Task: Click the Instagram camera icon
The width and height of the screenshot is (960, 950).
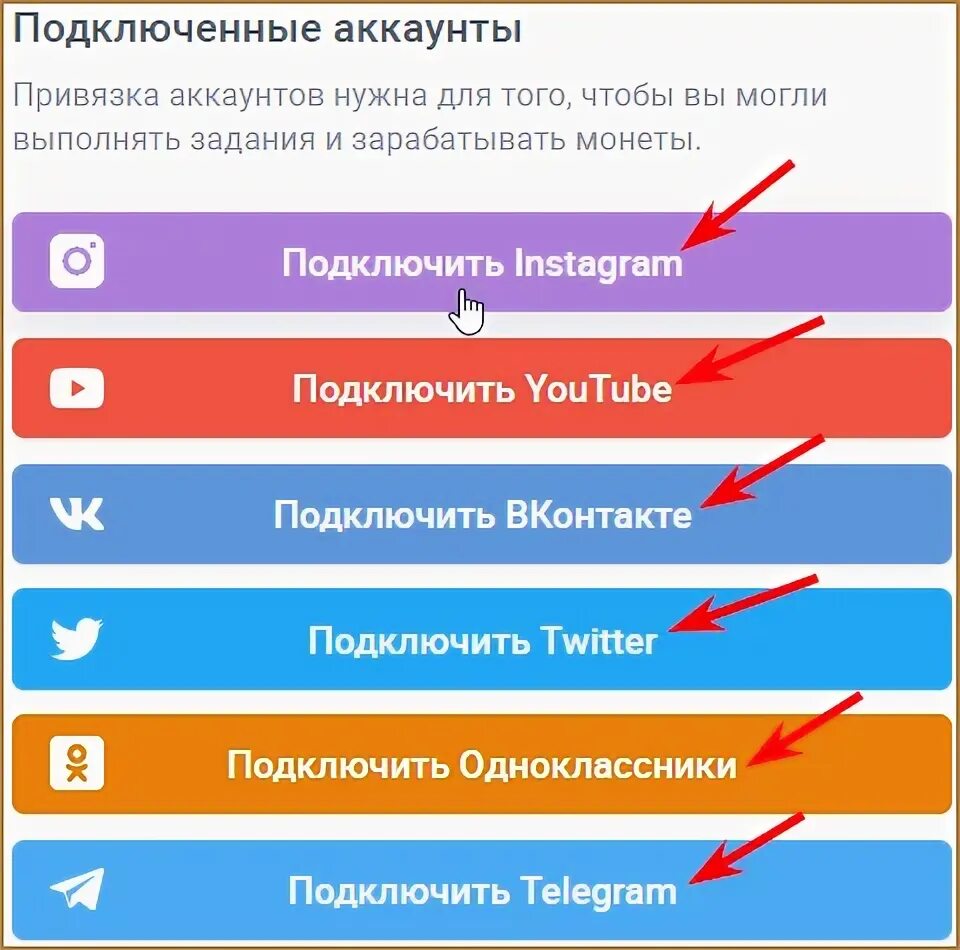Action: tap(77, 261)
